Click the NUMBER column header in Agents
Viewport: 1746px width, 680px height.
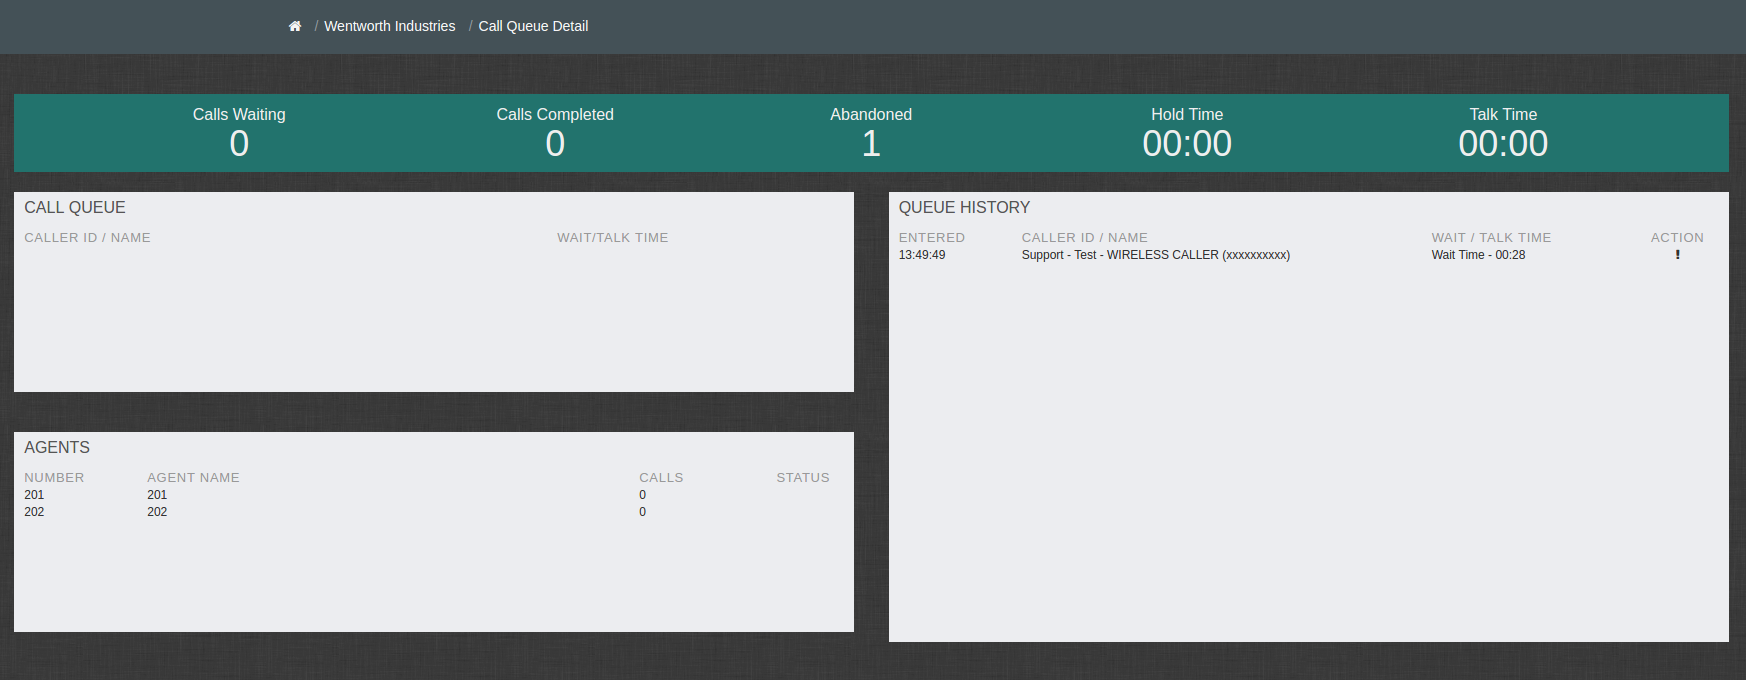coord(54,478)
